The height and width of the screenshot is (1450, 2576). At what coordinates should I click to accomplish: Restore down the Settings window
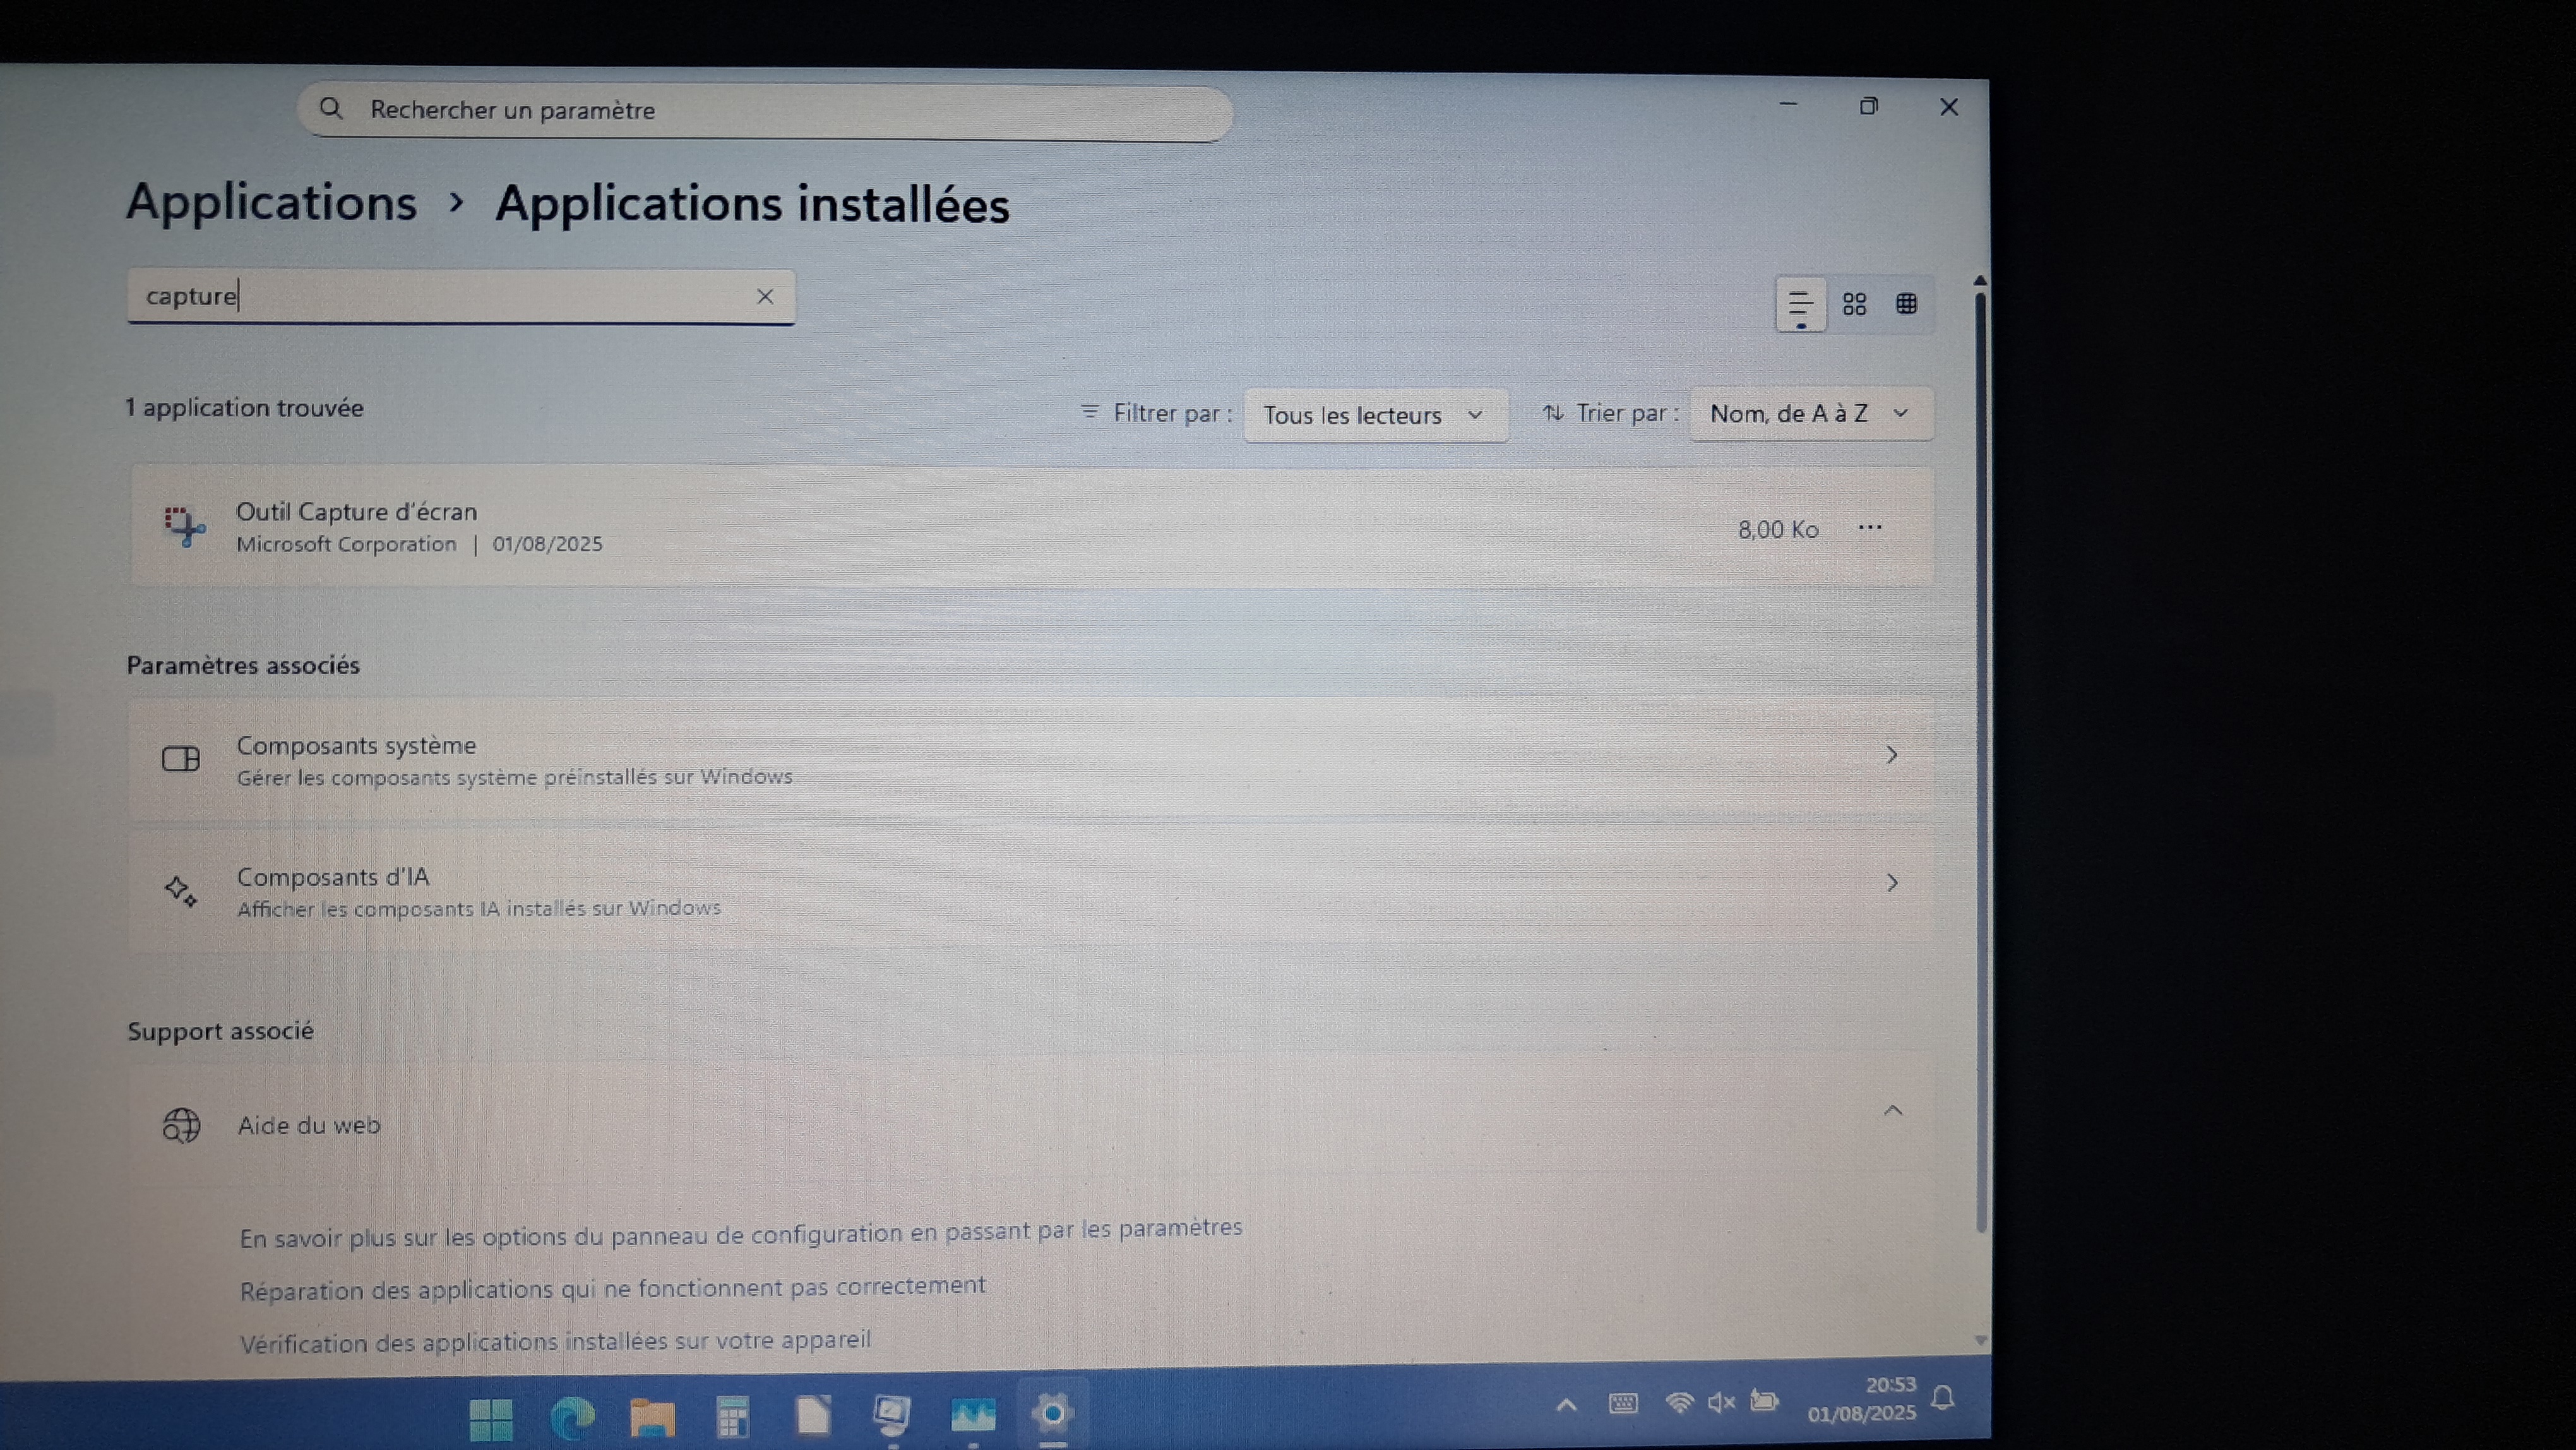1869,106
